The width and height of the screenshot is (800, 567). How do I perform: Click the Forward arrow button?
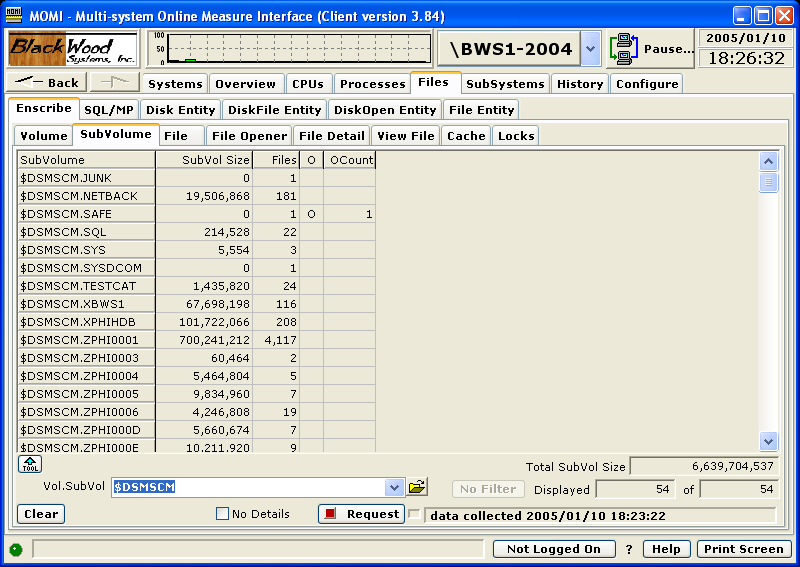[x=115, y=83]
